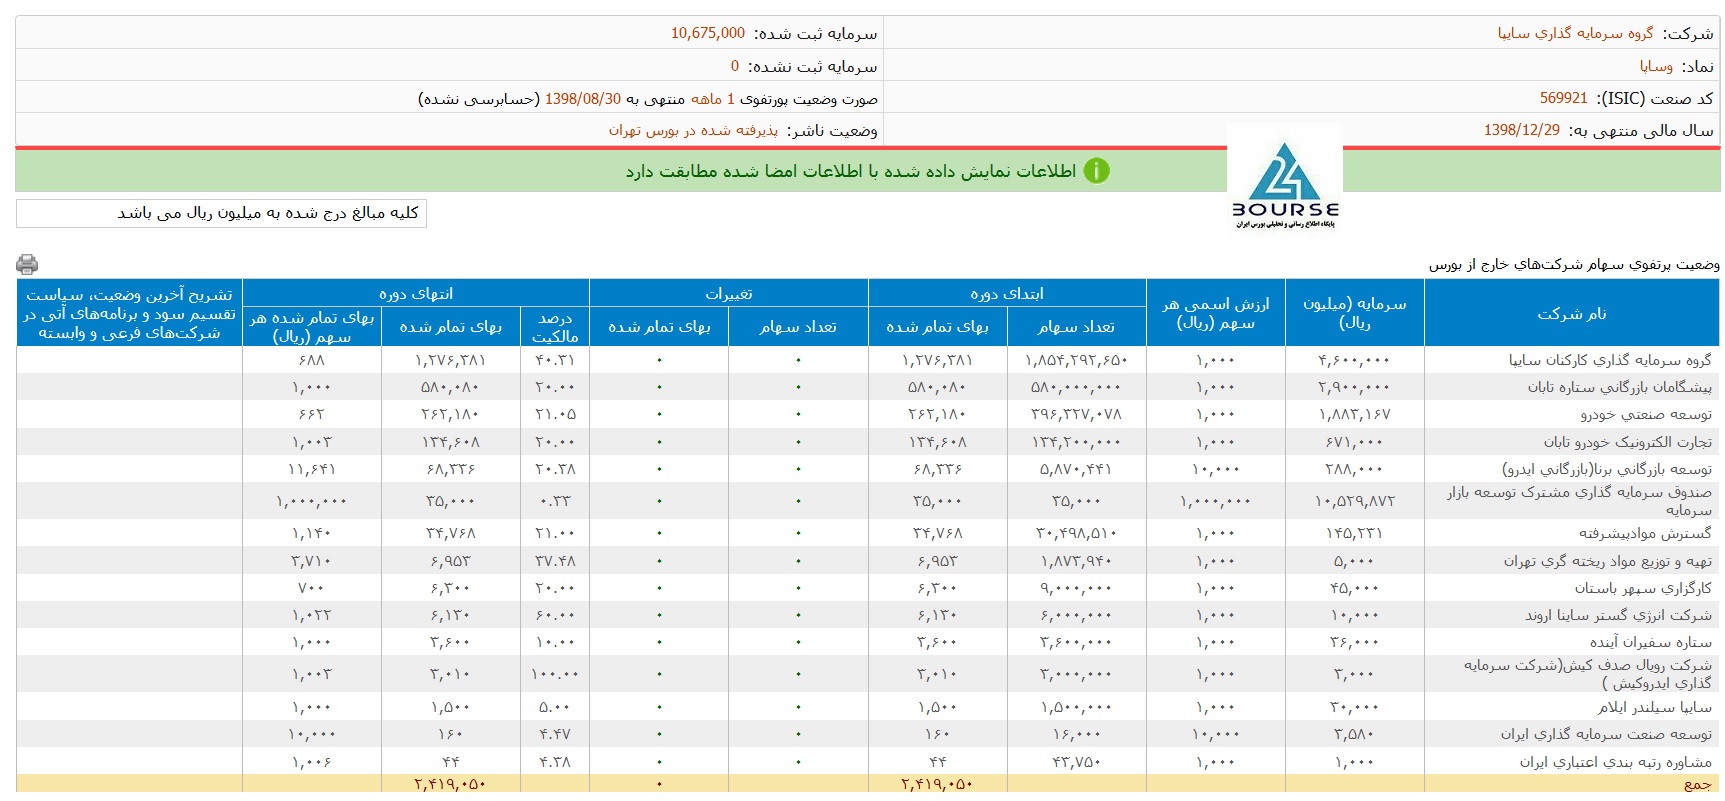
Task: Select the row کارگزاری سپهر باستان
Action: tap(1642, 588)
